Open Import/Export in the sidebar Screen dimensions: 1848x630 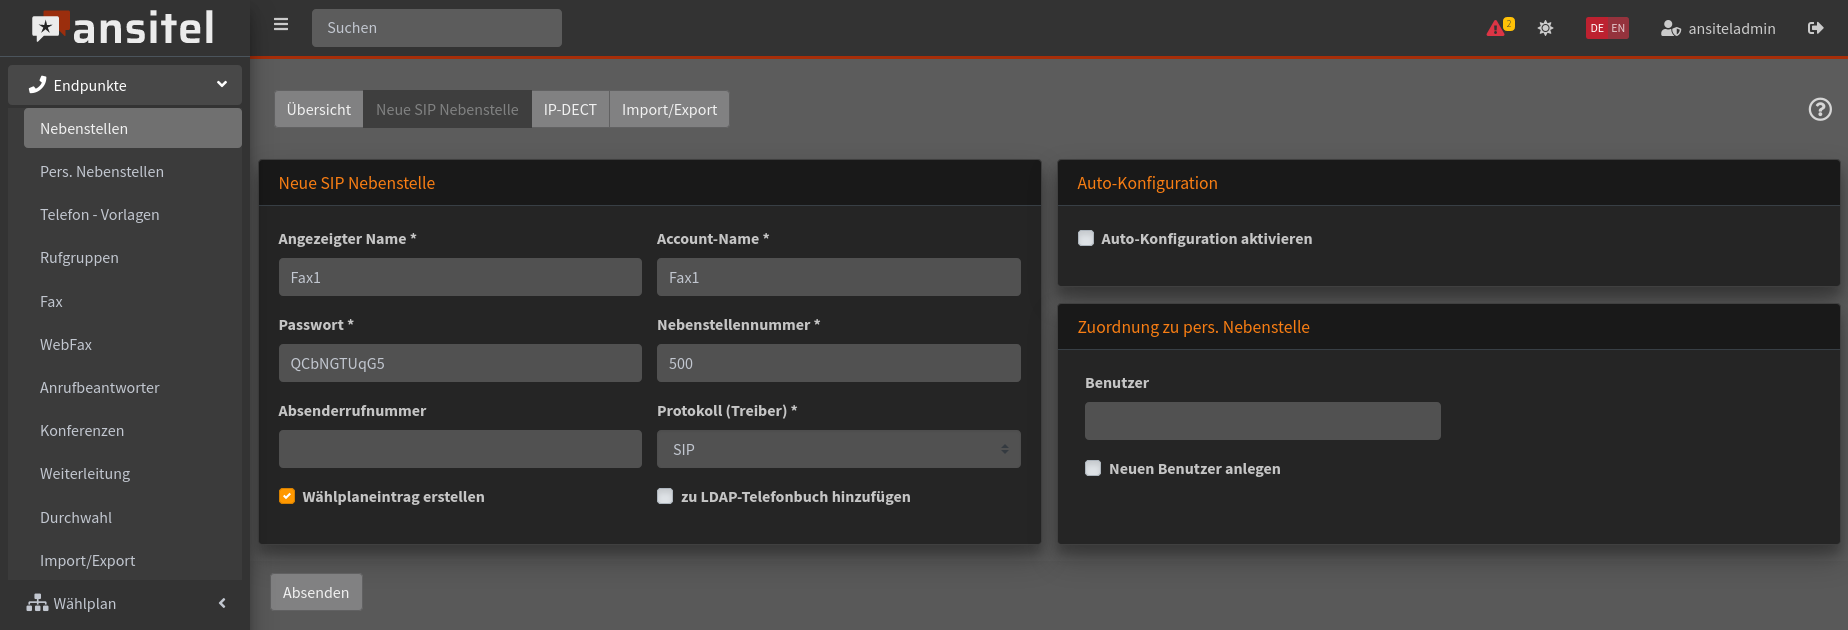pos(133,560)
